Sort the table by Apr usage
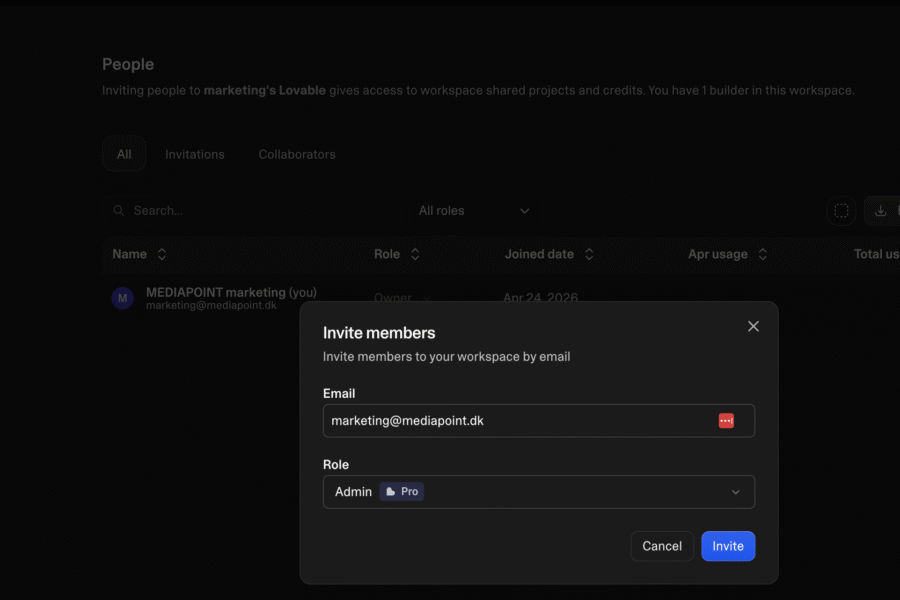 point(727,254)
